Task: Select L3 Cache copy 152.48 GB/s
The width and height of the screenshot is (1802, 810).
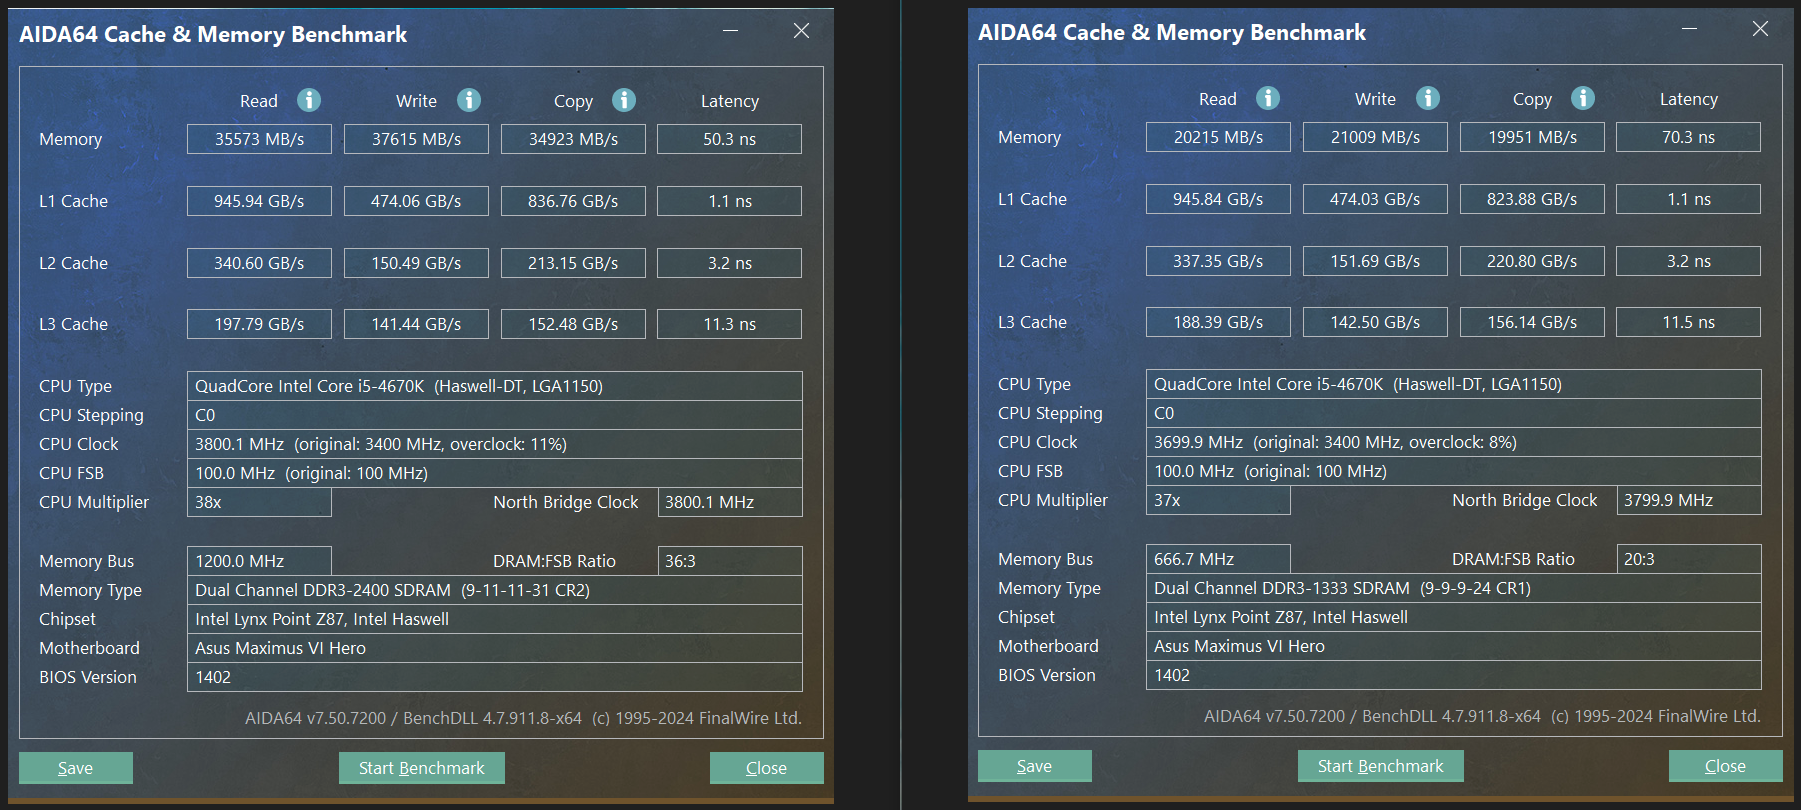Action: [x=573, y=324]
